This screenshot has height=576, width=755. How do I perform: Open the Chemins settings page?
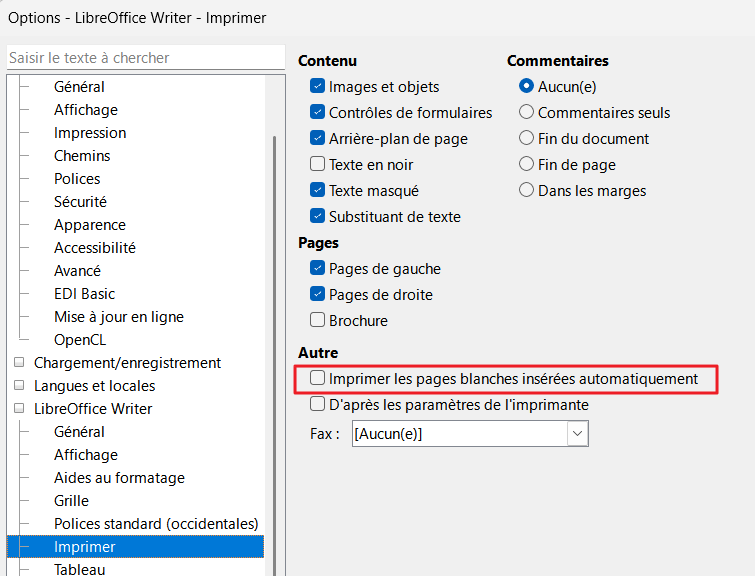(82, 156)
